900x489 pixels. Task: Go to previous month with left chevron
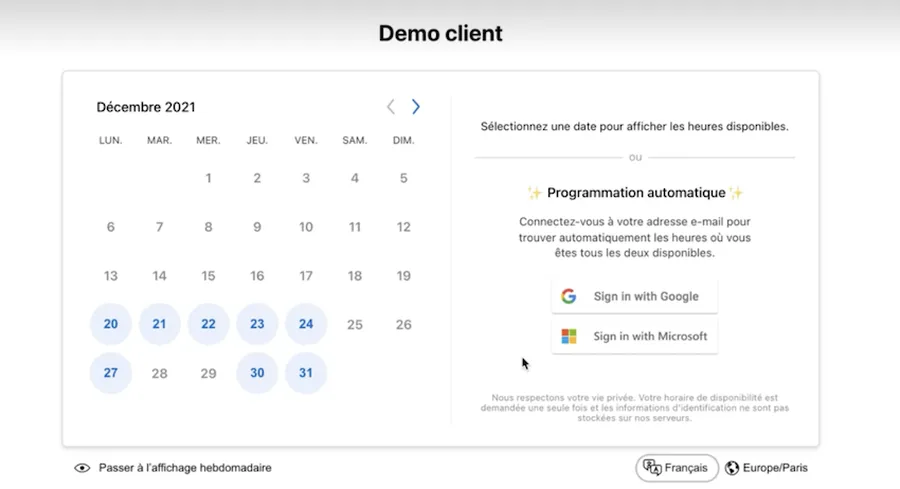point(391,107)
